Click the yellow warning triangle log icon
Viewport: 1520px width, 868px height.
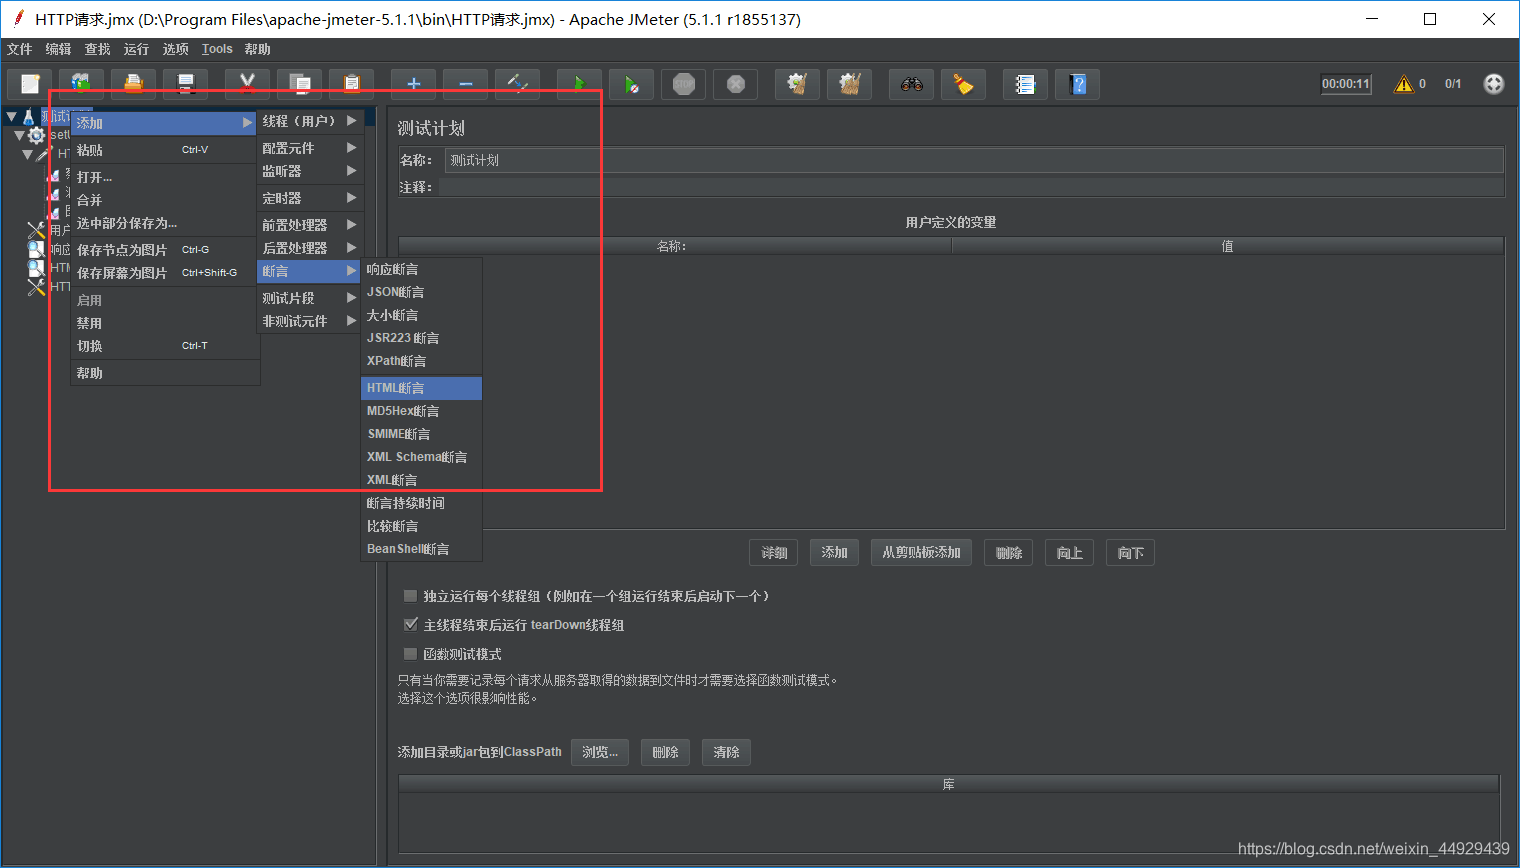point(1404,84)
